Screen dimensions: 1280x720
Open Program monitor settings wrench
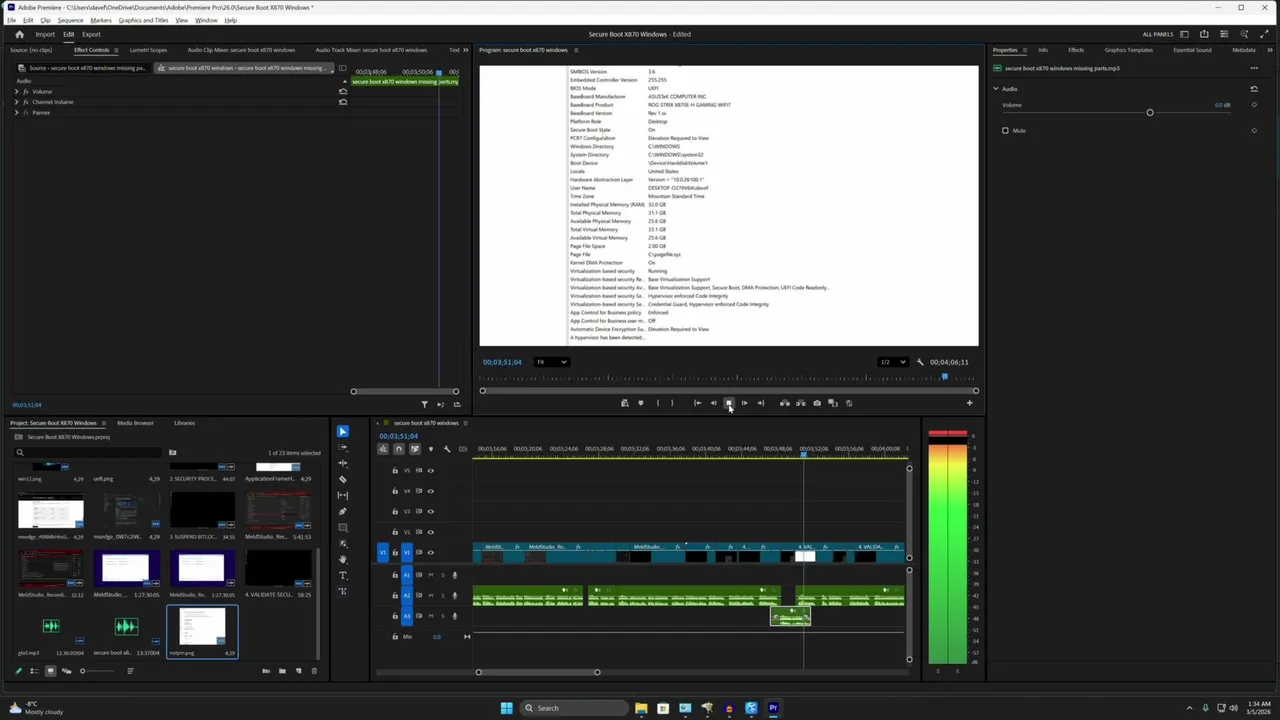tap(920, 362)
